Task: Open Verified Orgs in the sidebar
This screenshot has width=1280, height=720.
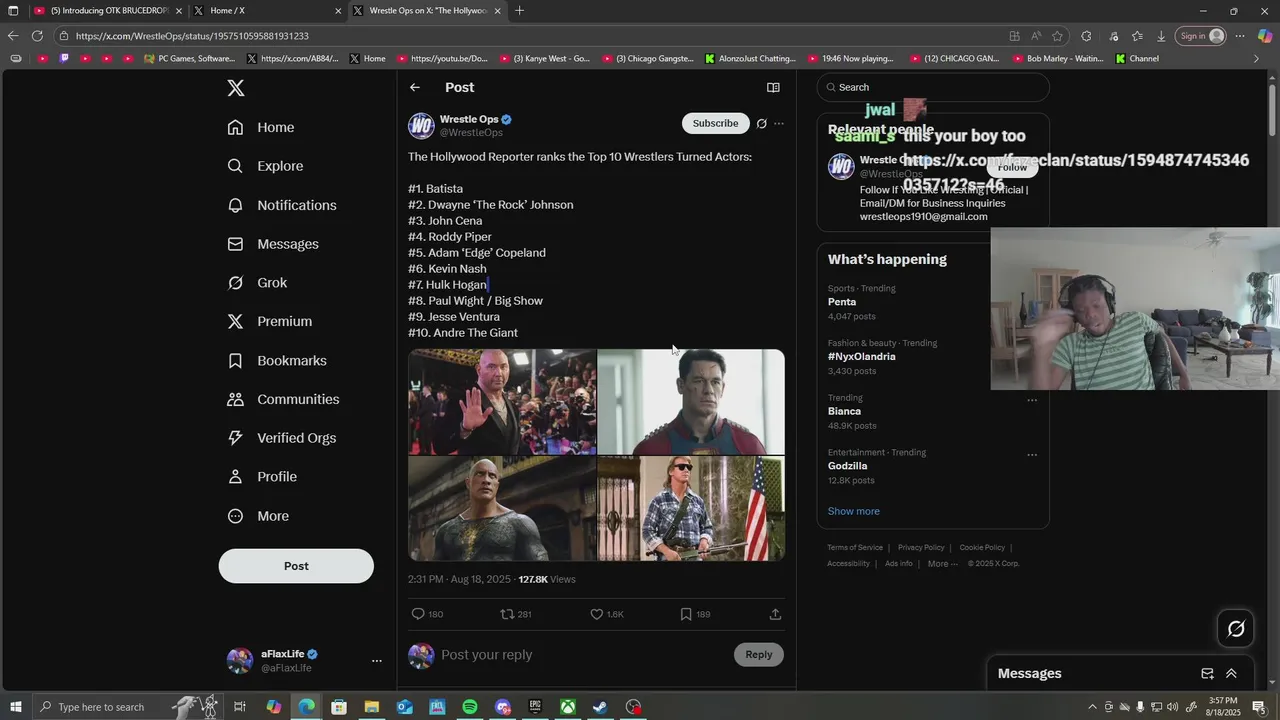Action: tap(282, 438)
